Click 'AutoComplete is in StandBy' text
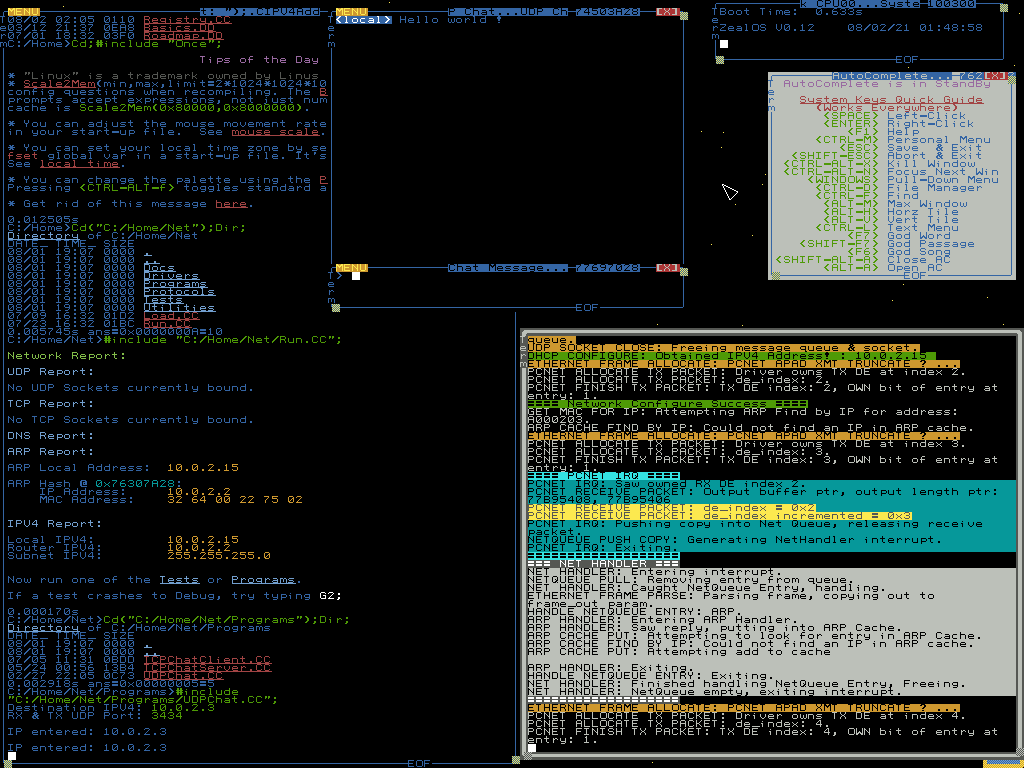The width and height of the screenshot is (1024, 768). [x=888, y=84]
